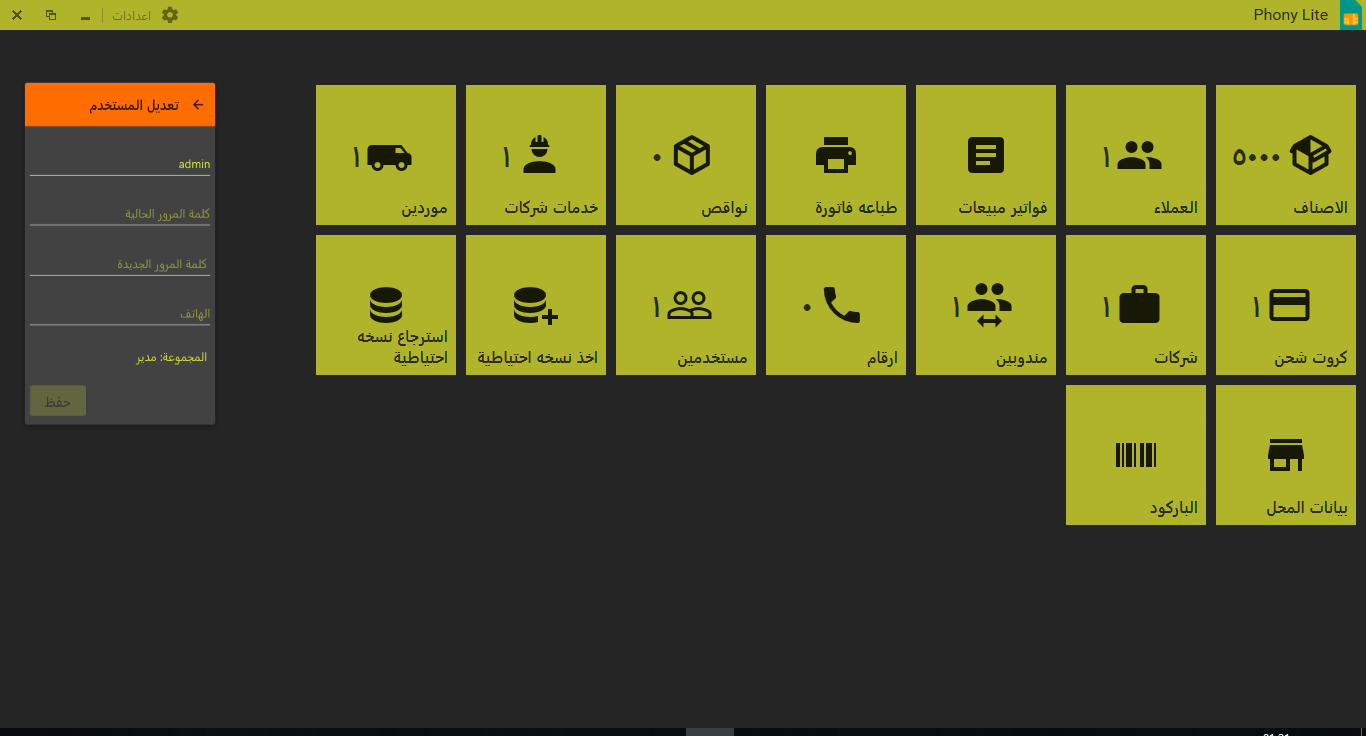
Task: Open the العملاء customers people icon
Action: click(1139, 155)
